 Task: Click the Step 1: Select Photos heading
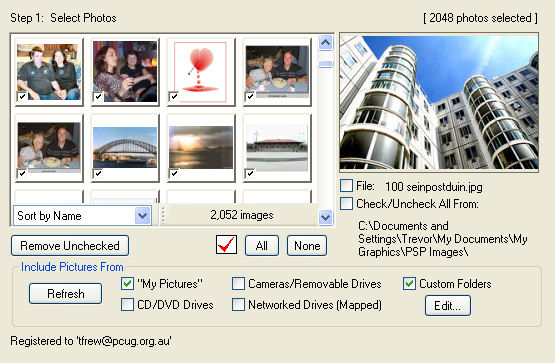(63, 18)
